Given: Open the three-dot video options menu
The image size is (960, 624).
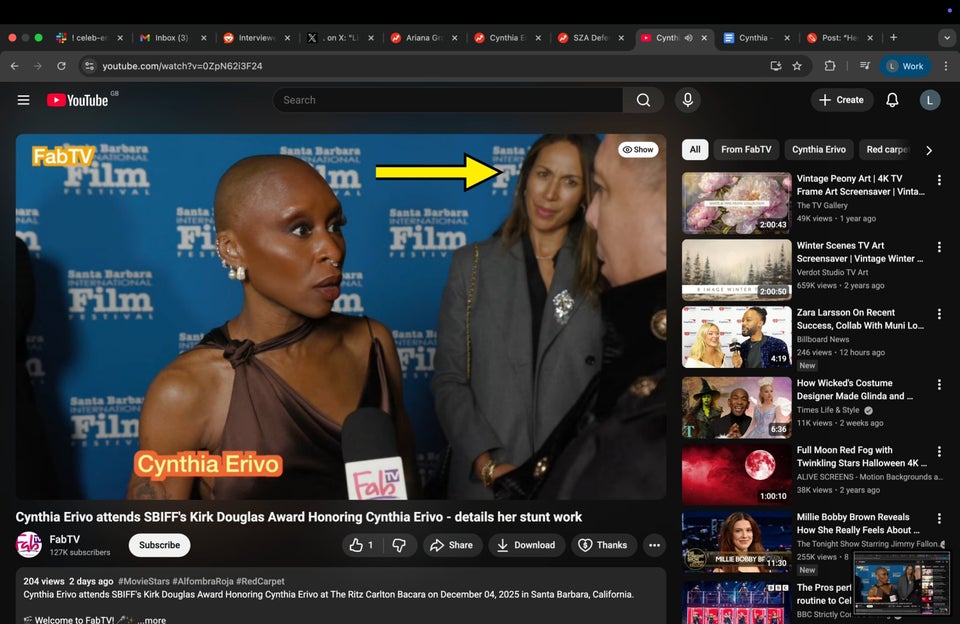Looking at the screenshot, I should point(655,545).
